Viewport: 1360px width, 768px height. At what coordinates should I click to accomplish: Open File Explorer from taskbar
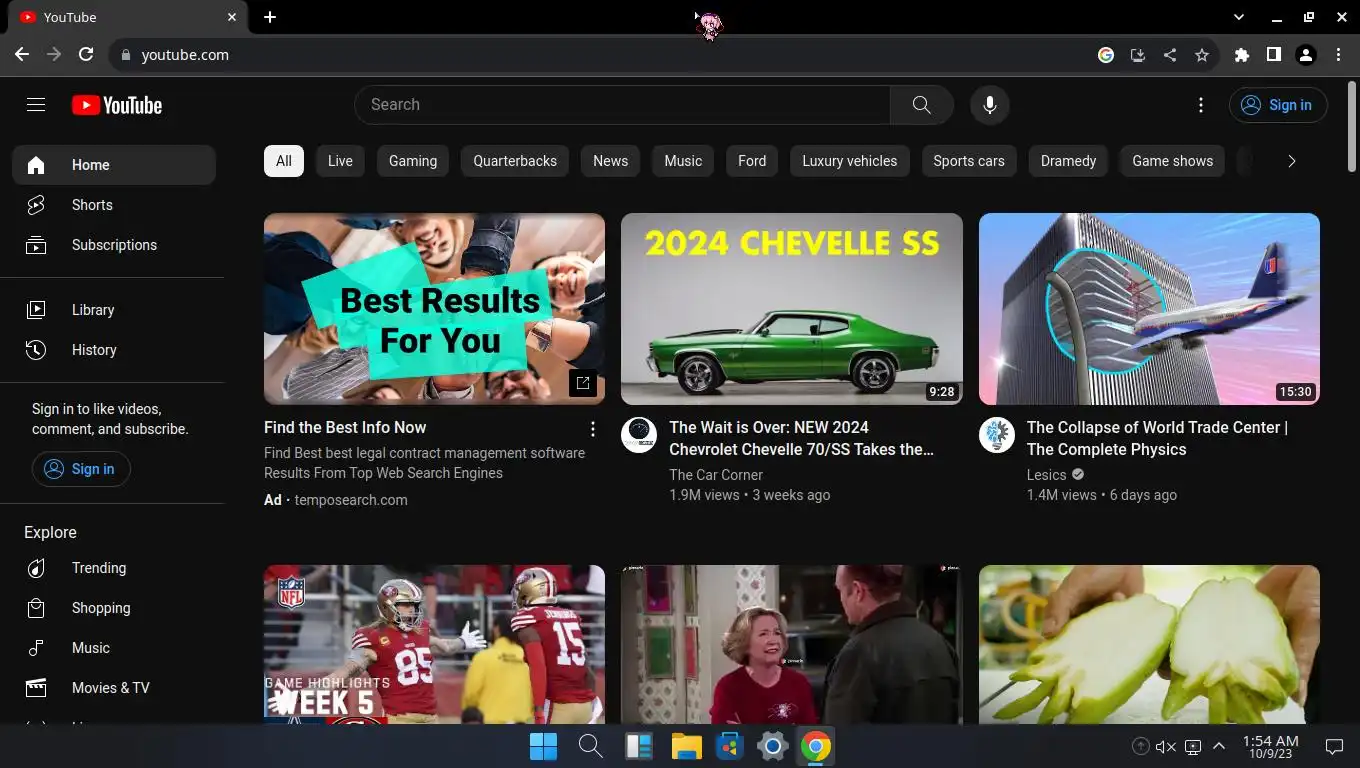pyautogui.click(x=686, y=746)
